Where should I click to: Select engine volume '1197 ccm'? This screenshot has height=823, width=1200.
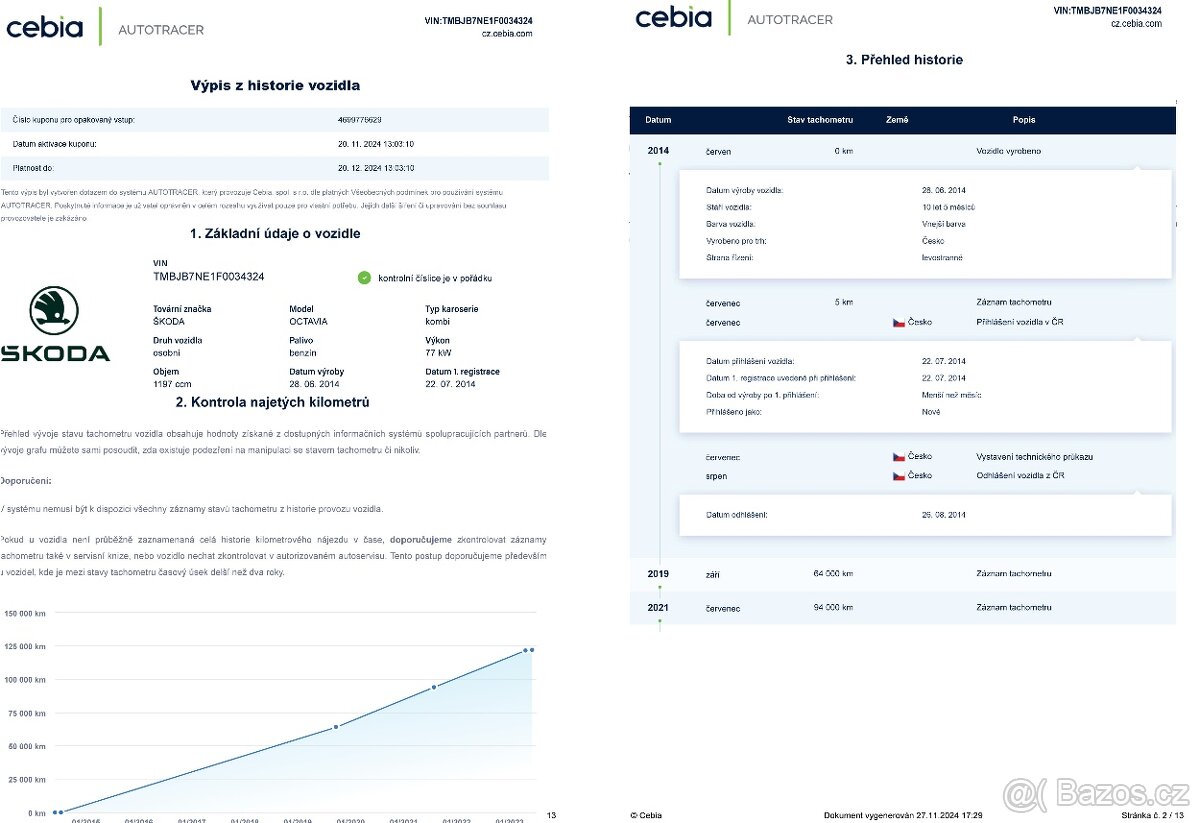pyautogui.click(x=172, y=384)
